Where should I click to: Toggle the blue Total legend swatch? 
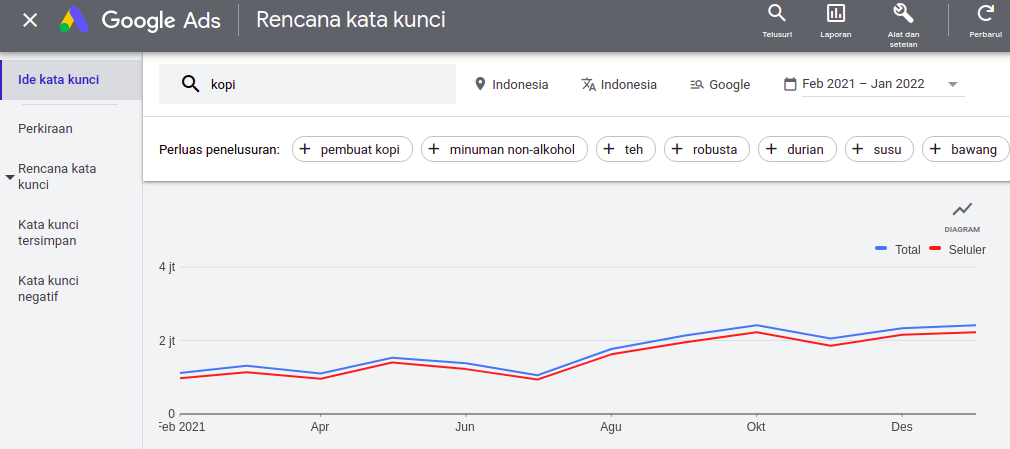(x=882, y=249)
